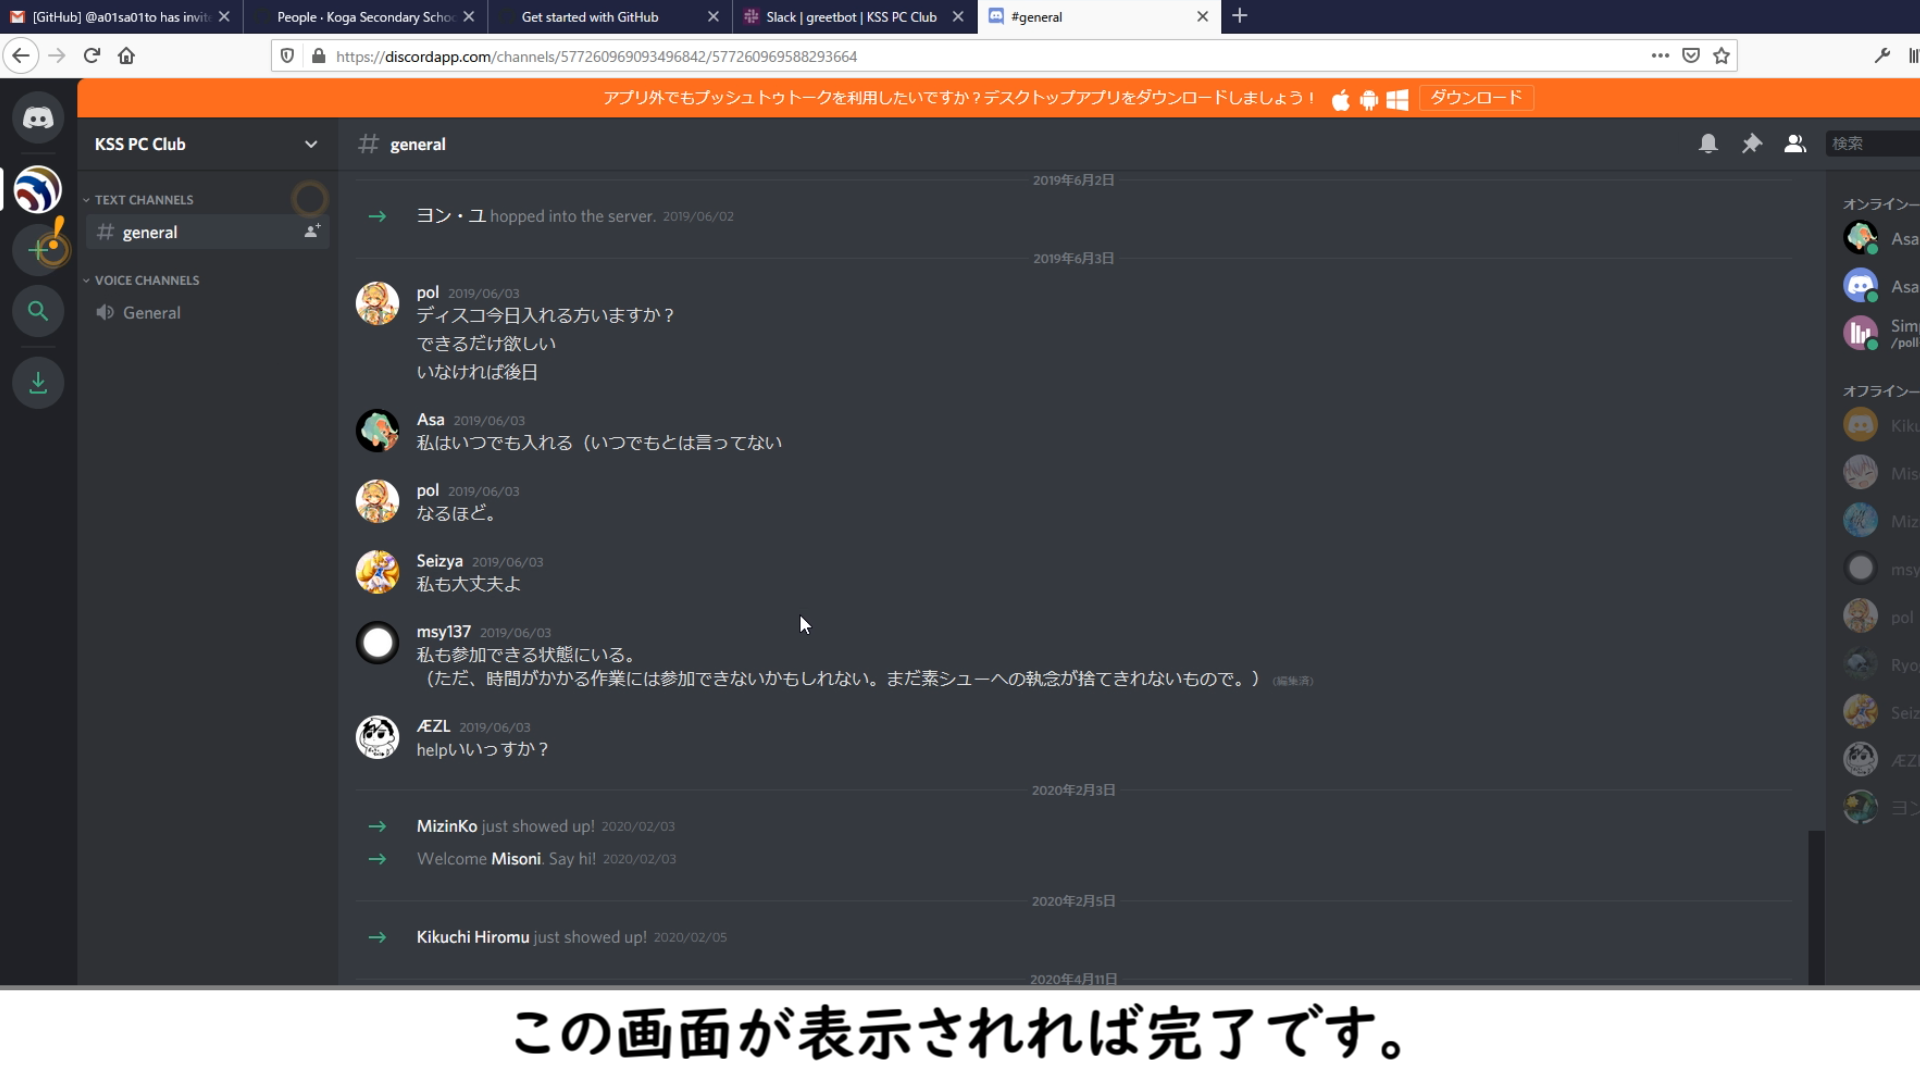Switch to Get started with GitHub tab

(x=590, y=17)
